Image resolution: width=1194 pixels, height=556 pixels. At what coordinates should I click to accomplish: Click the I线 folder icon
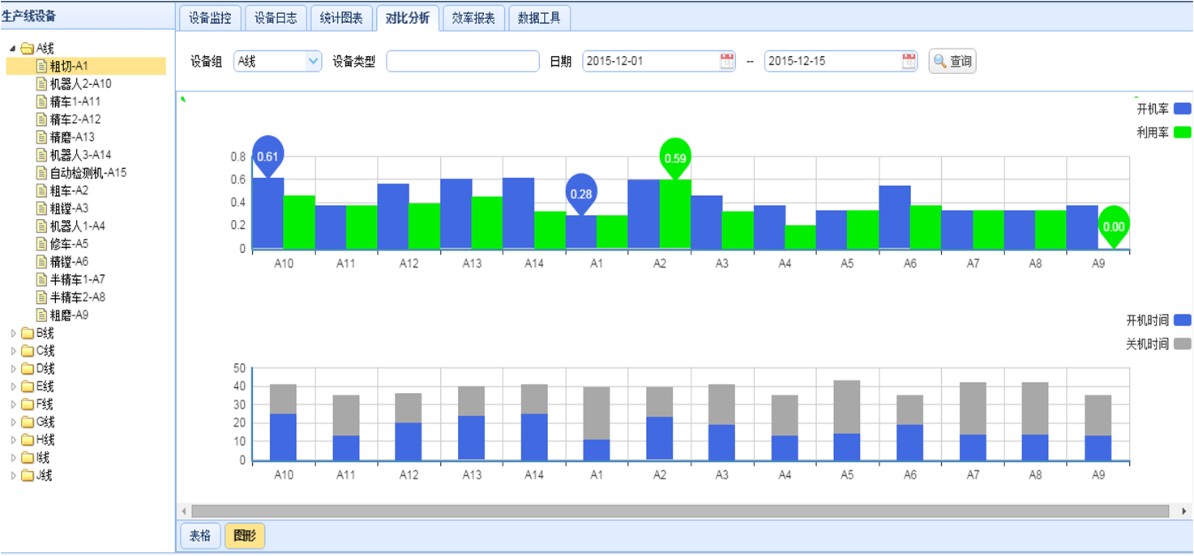point(27,458)
